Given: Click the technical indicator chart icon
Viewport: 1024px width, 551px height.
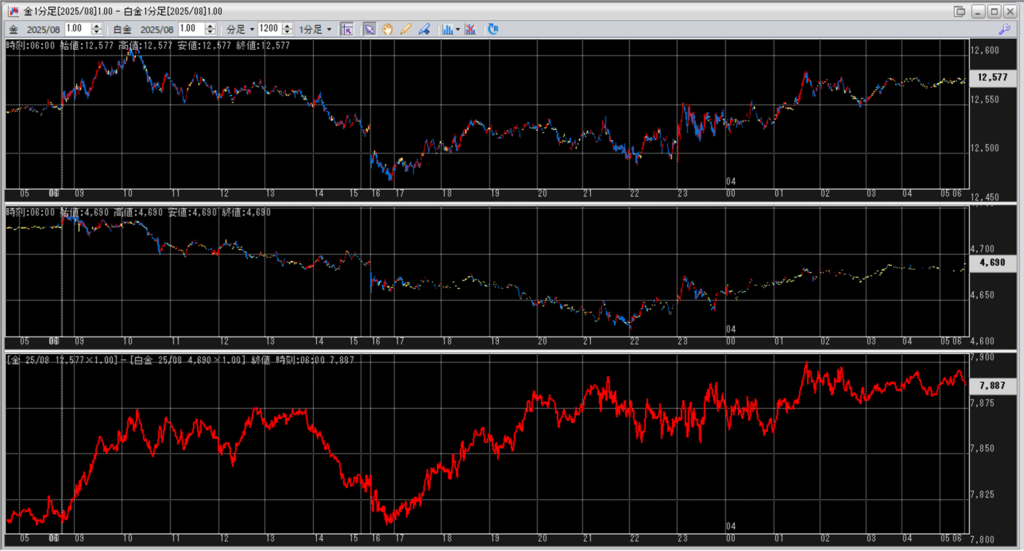Looking at the screenshot, I should (447, 29).
